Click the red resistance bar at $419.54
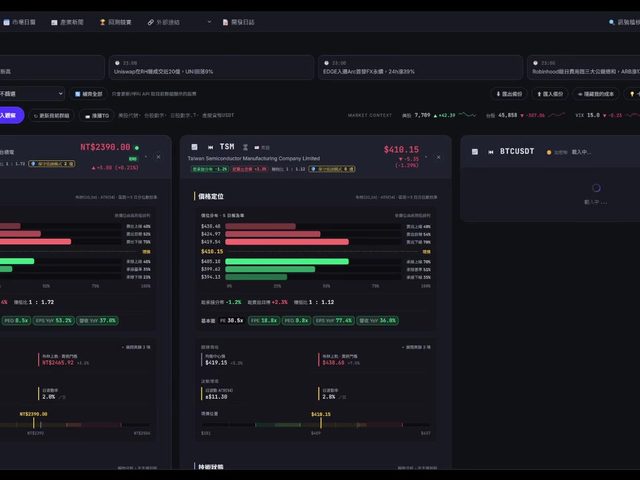 (287, 242)
